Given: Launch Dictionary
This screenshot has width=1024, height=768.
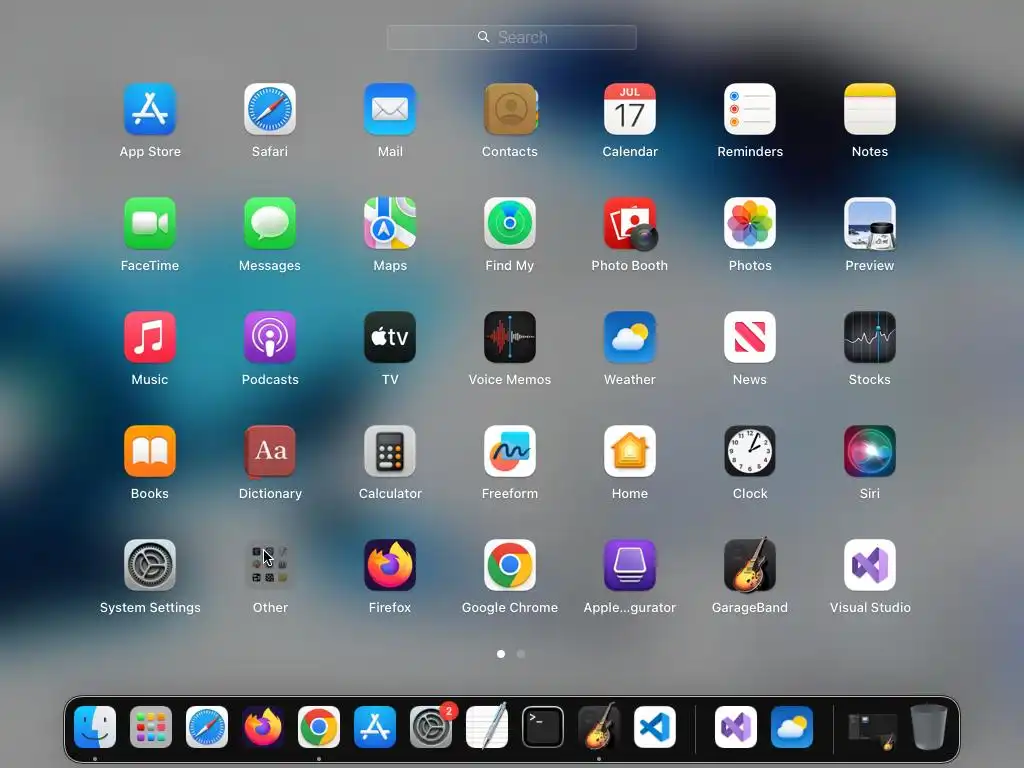Looking at the screenshot, I should coord(270,451).
